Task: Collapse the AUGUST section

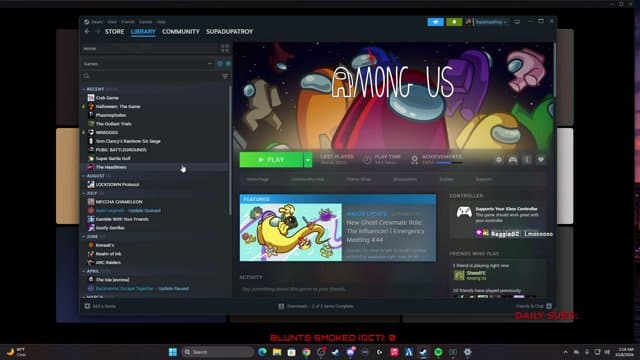Action: pyautogui.click(x=83, y=176)
